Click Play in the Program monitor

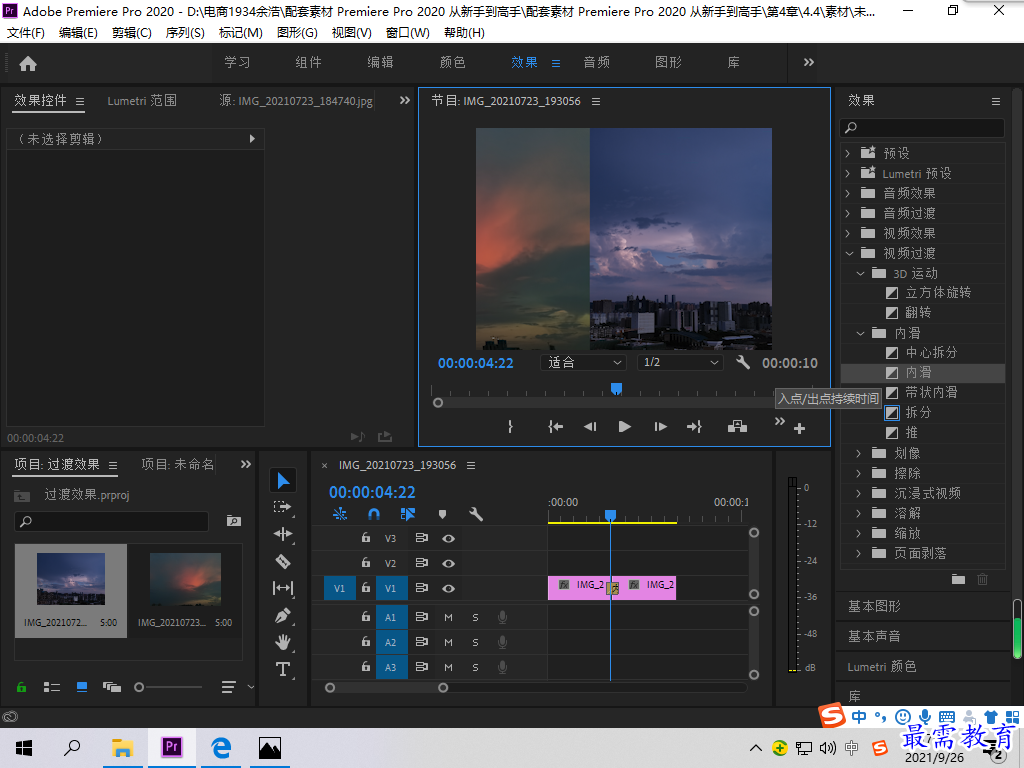pyautogui.click(x=624, y=426)
